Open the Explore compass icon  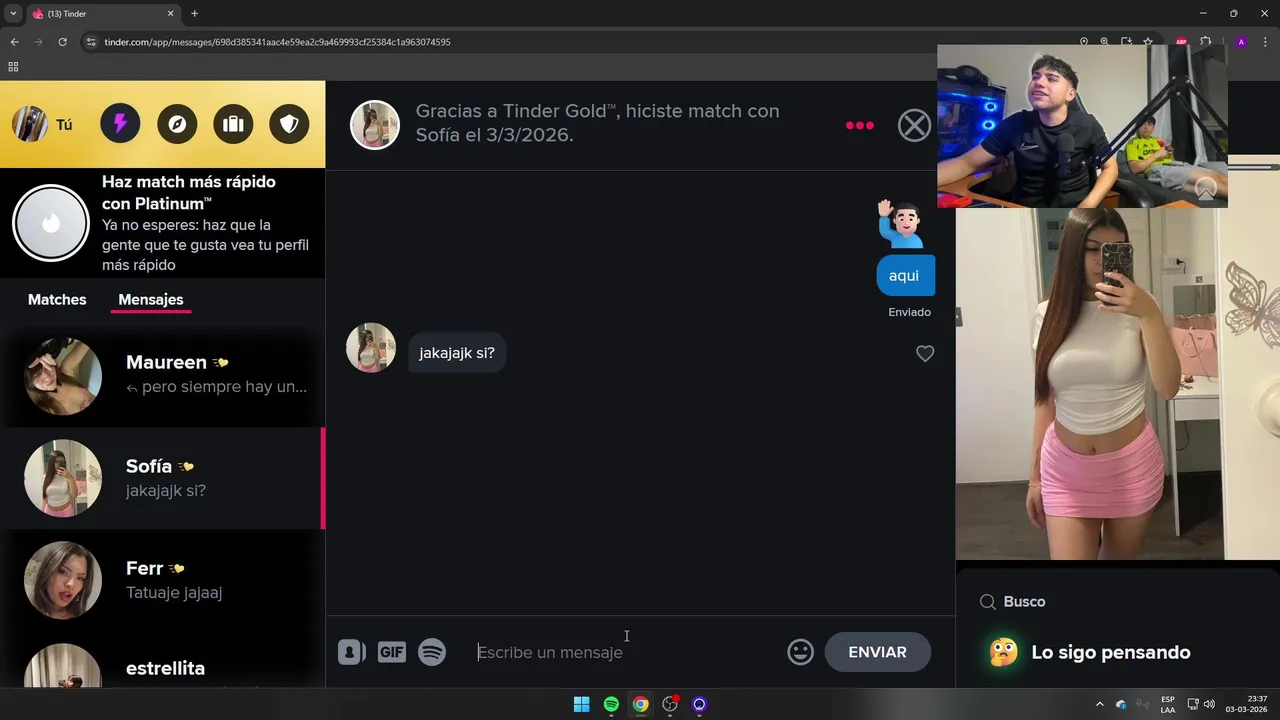coord(177,124)
